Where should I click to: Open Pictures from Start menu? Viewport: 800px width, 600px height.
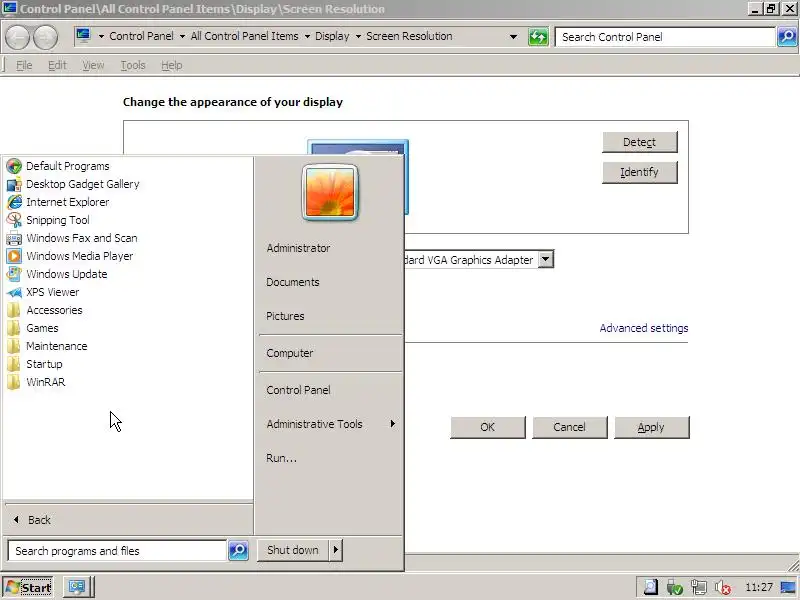(x=285, y=316)
